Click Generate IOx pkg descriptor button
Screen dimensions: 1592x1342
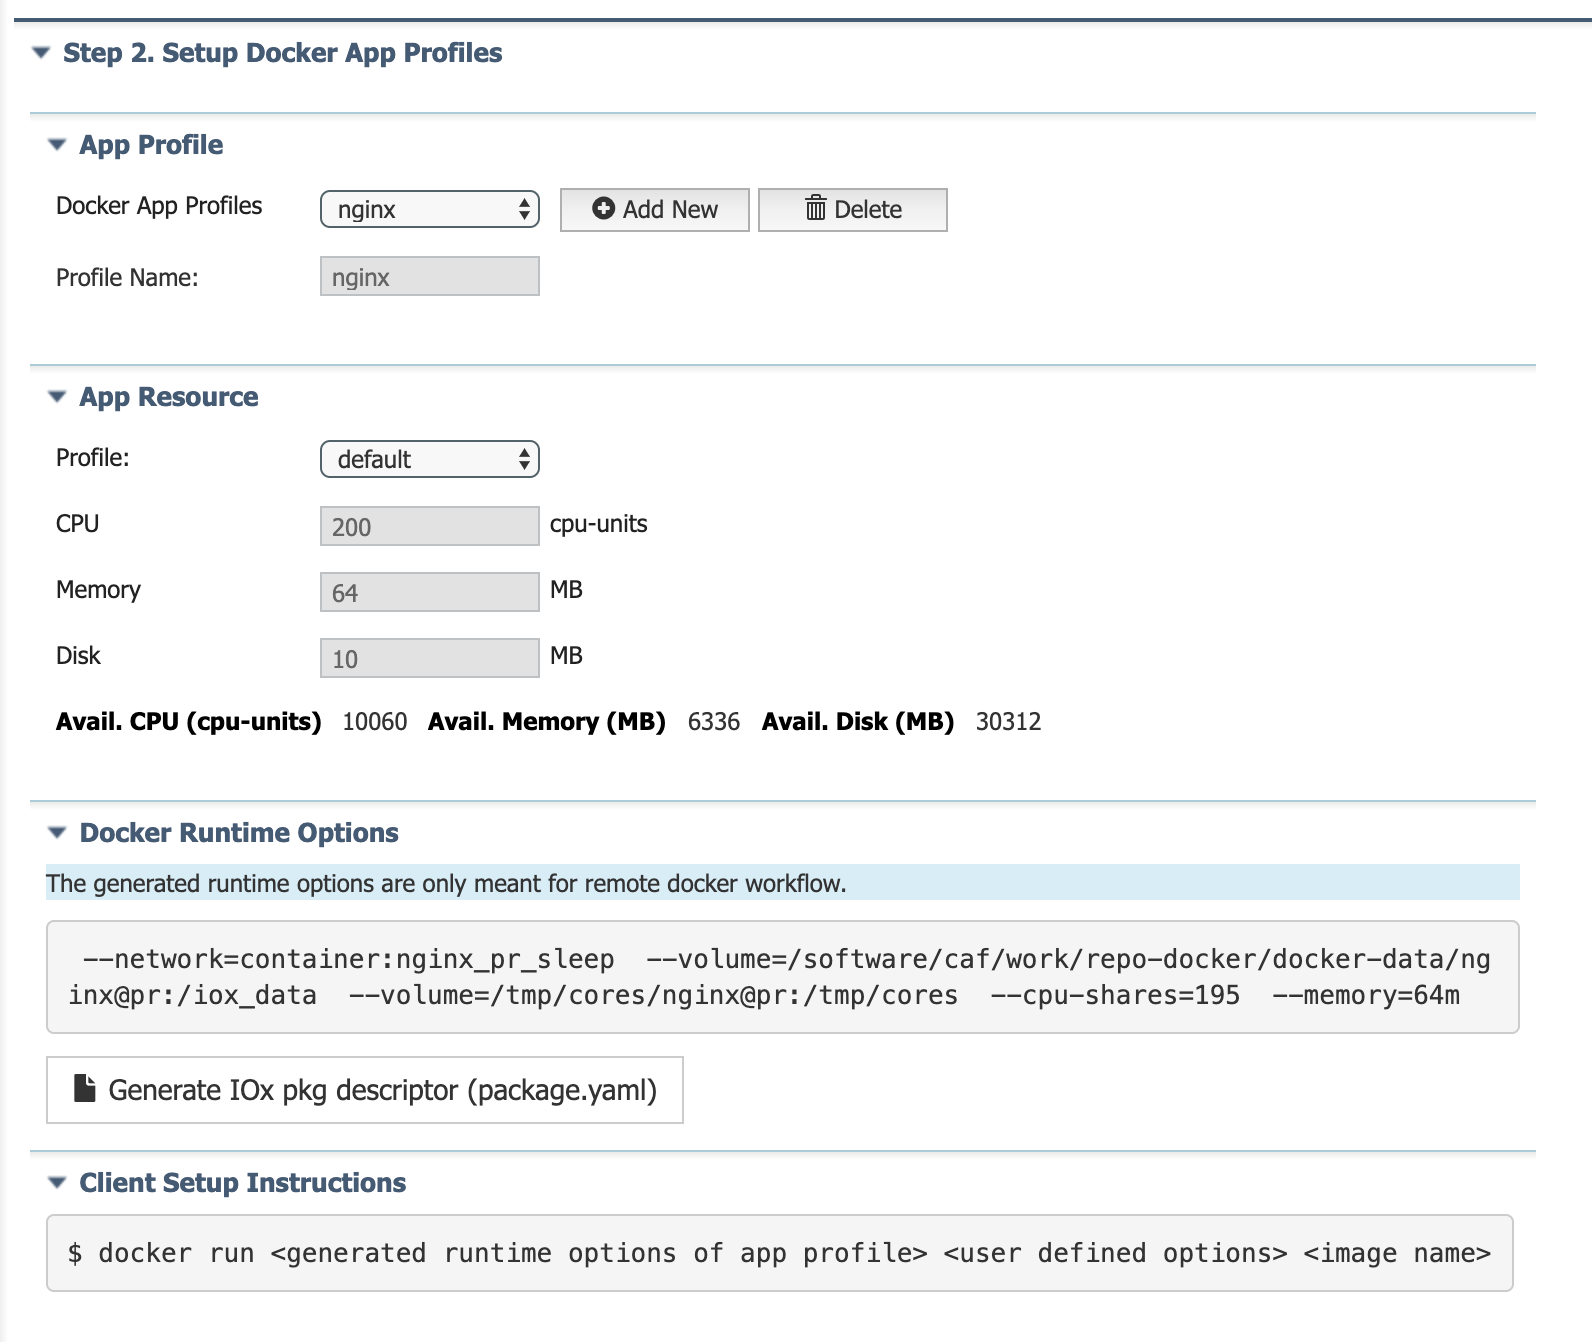365,1090
